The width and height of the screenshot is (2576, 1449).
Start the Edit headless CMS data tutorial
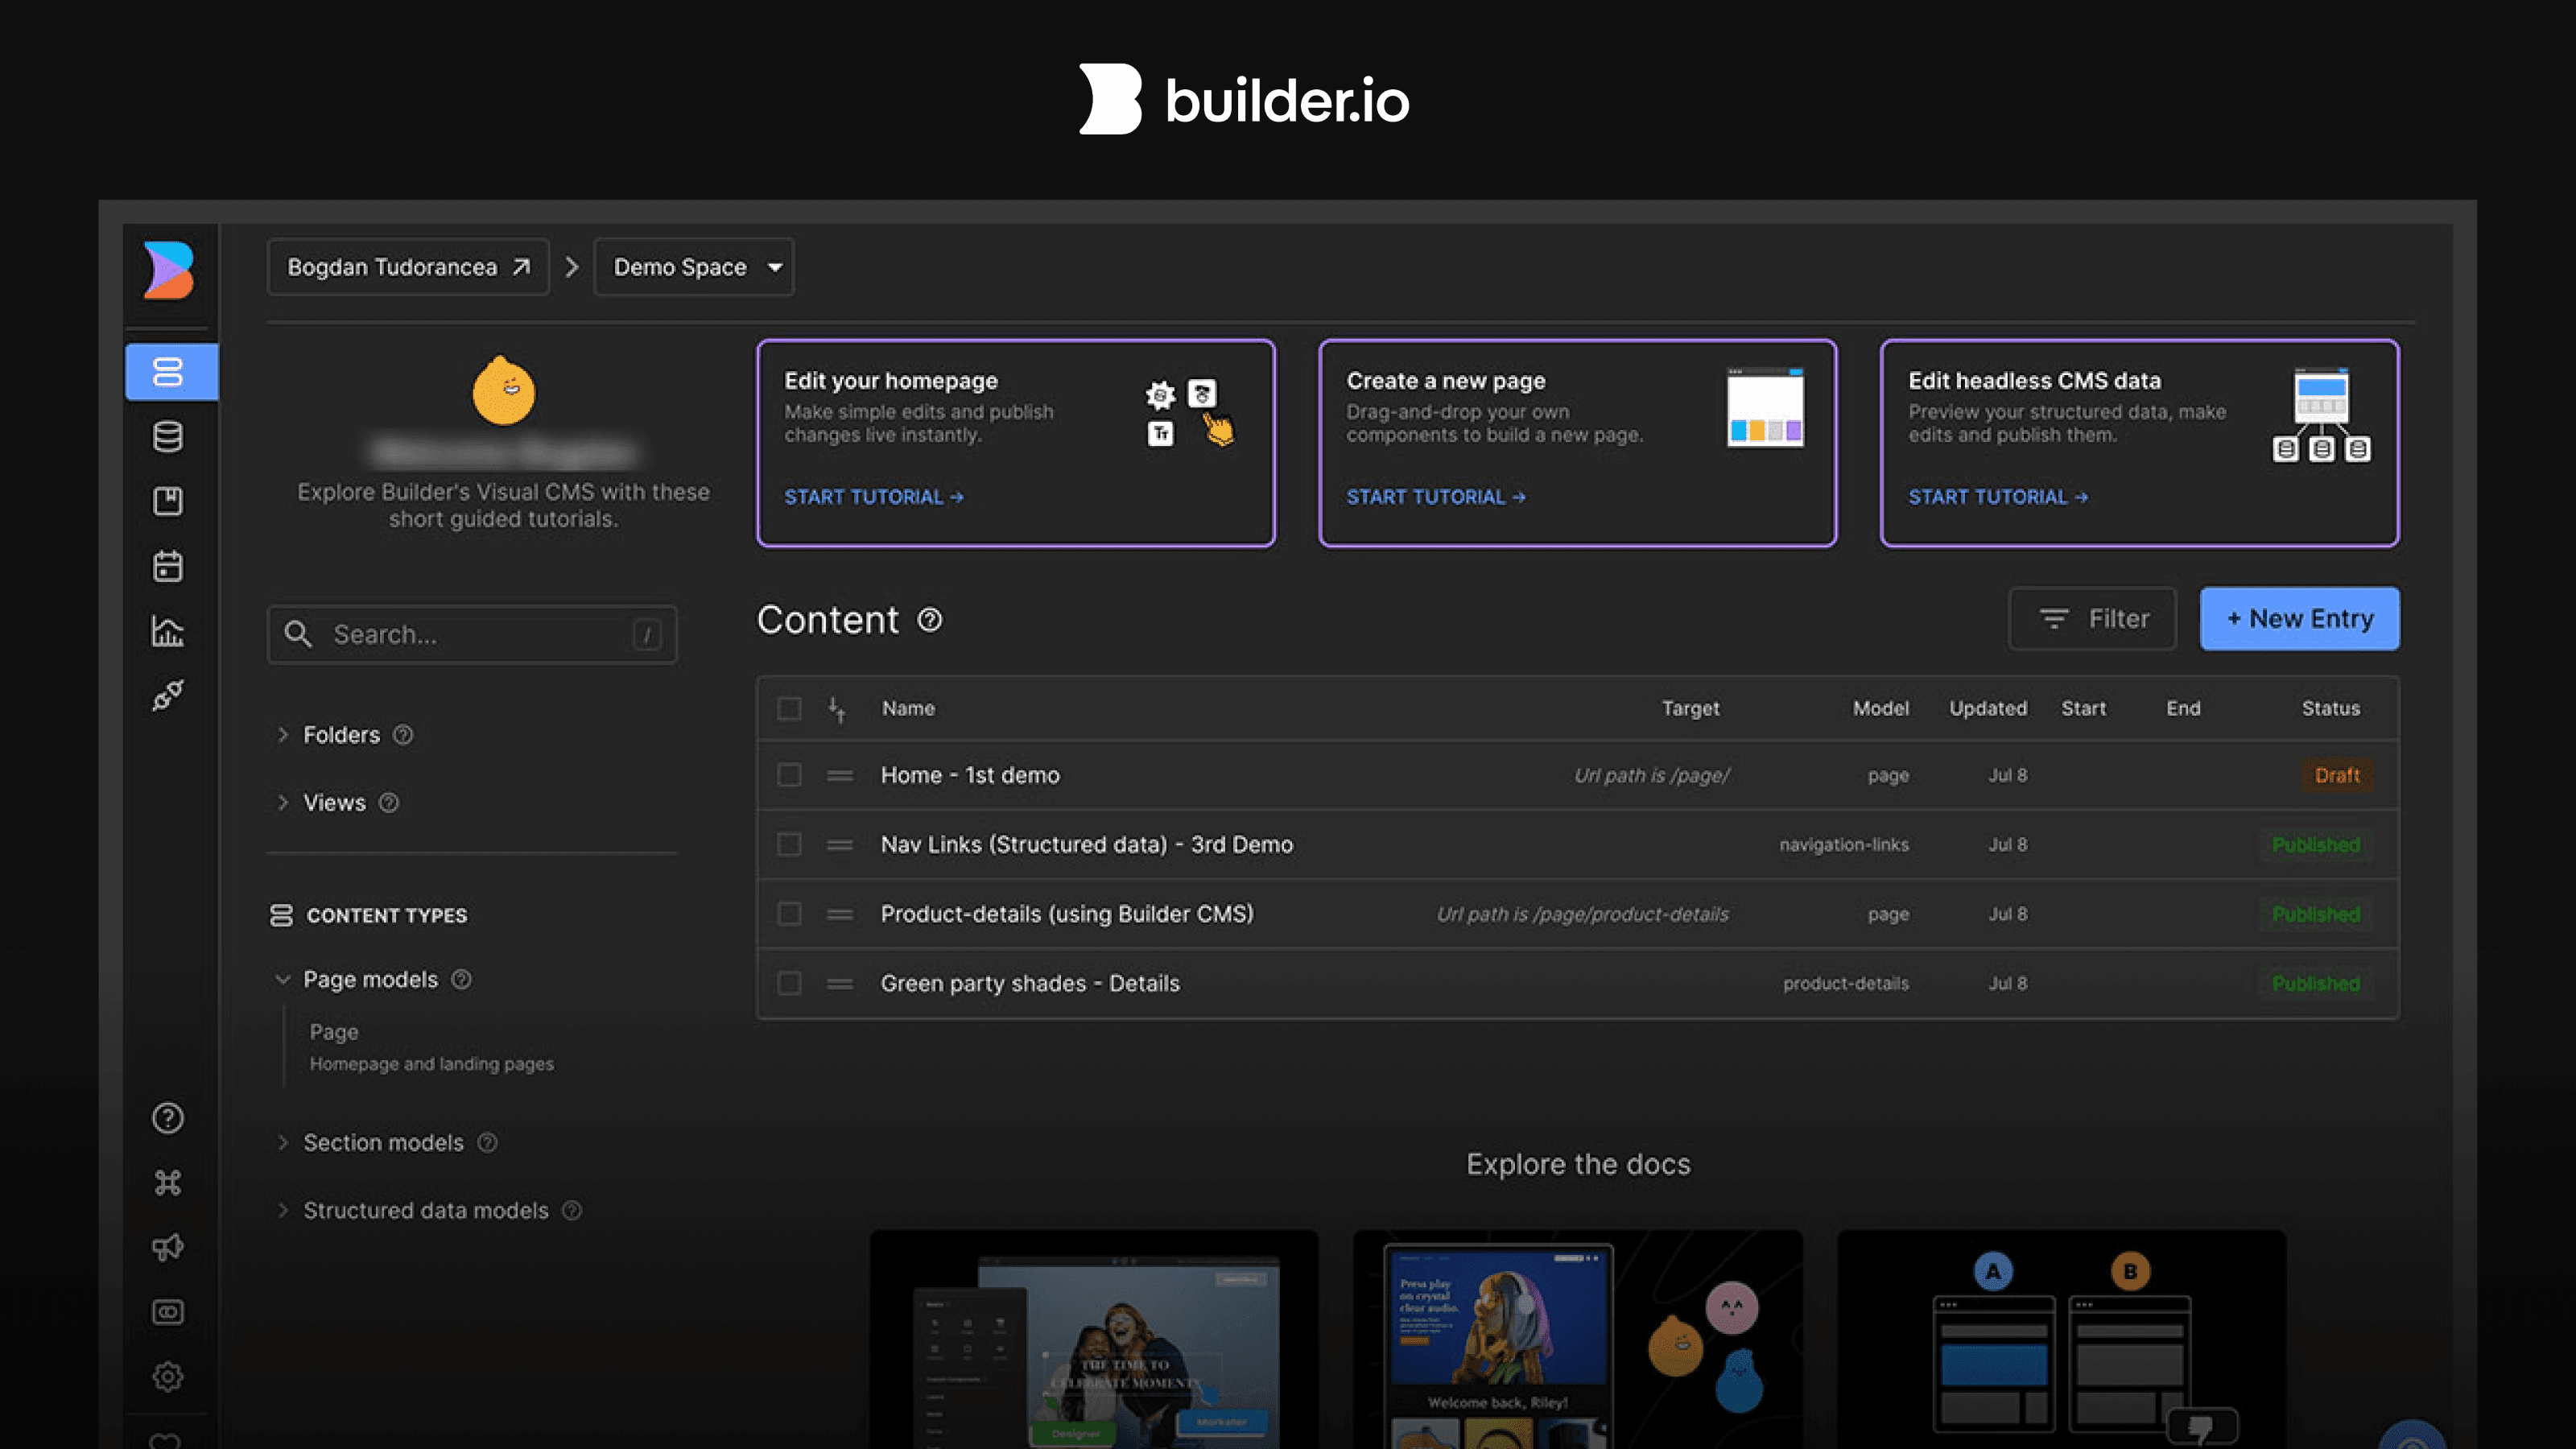point(1997,497)
